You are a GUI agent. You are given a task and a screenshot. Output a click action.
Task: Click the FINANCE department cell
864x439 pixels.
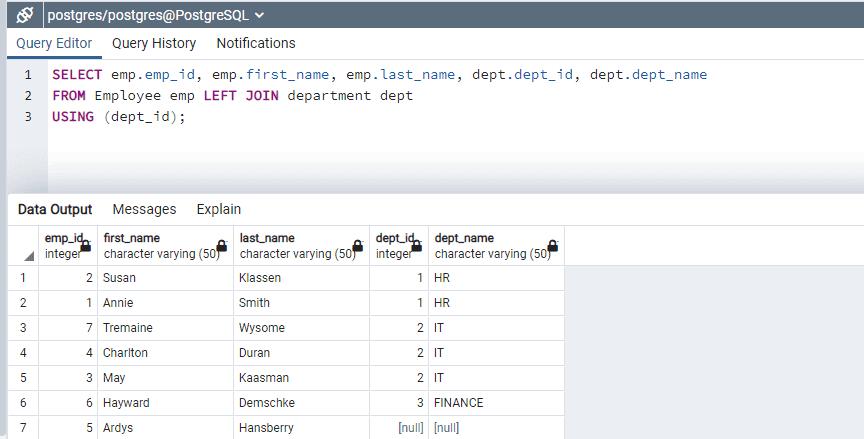click(x=496, y=402)
